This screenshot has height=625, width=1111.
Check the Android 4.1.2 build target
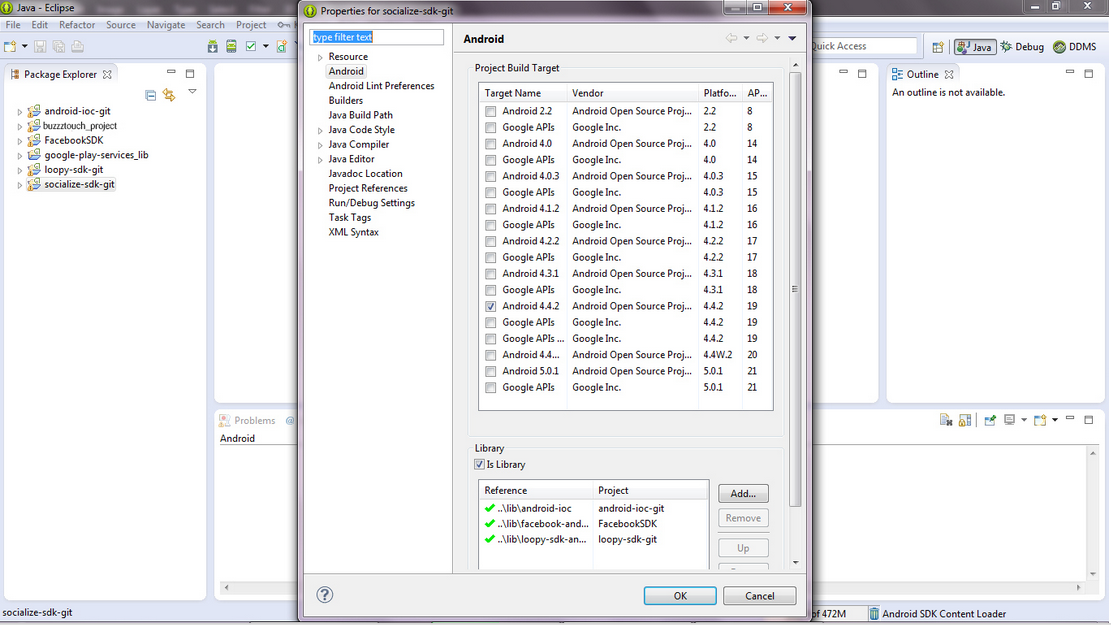pyautogui.click(x=490, y=209)
